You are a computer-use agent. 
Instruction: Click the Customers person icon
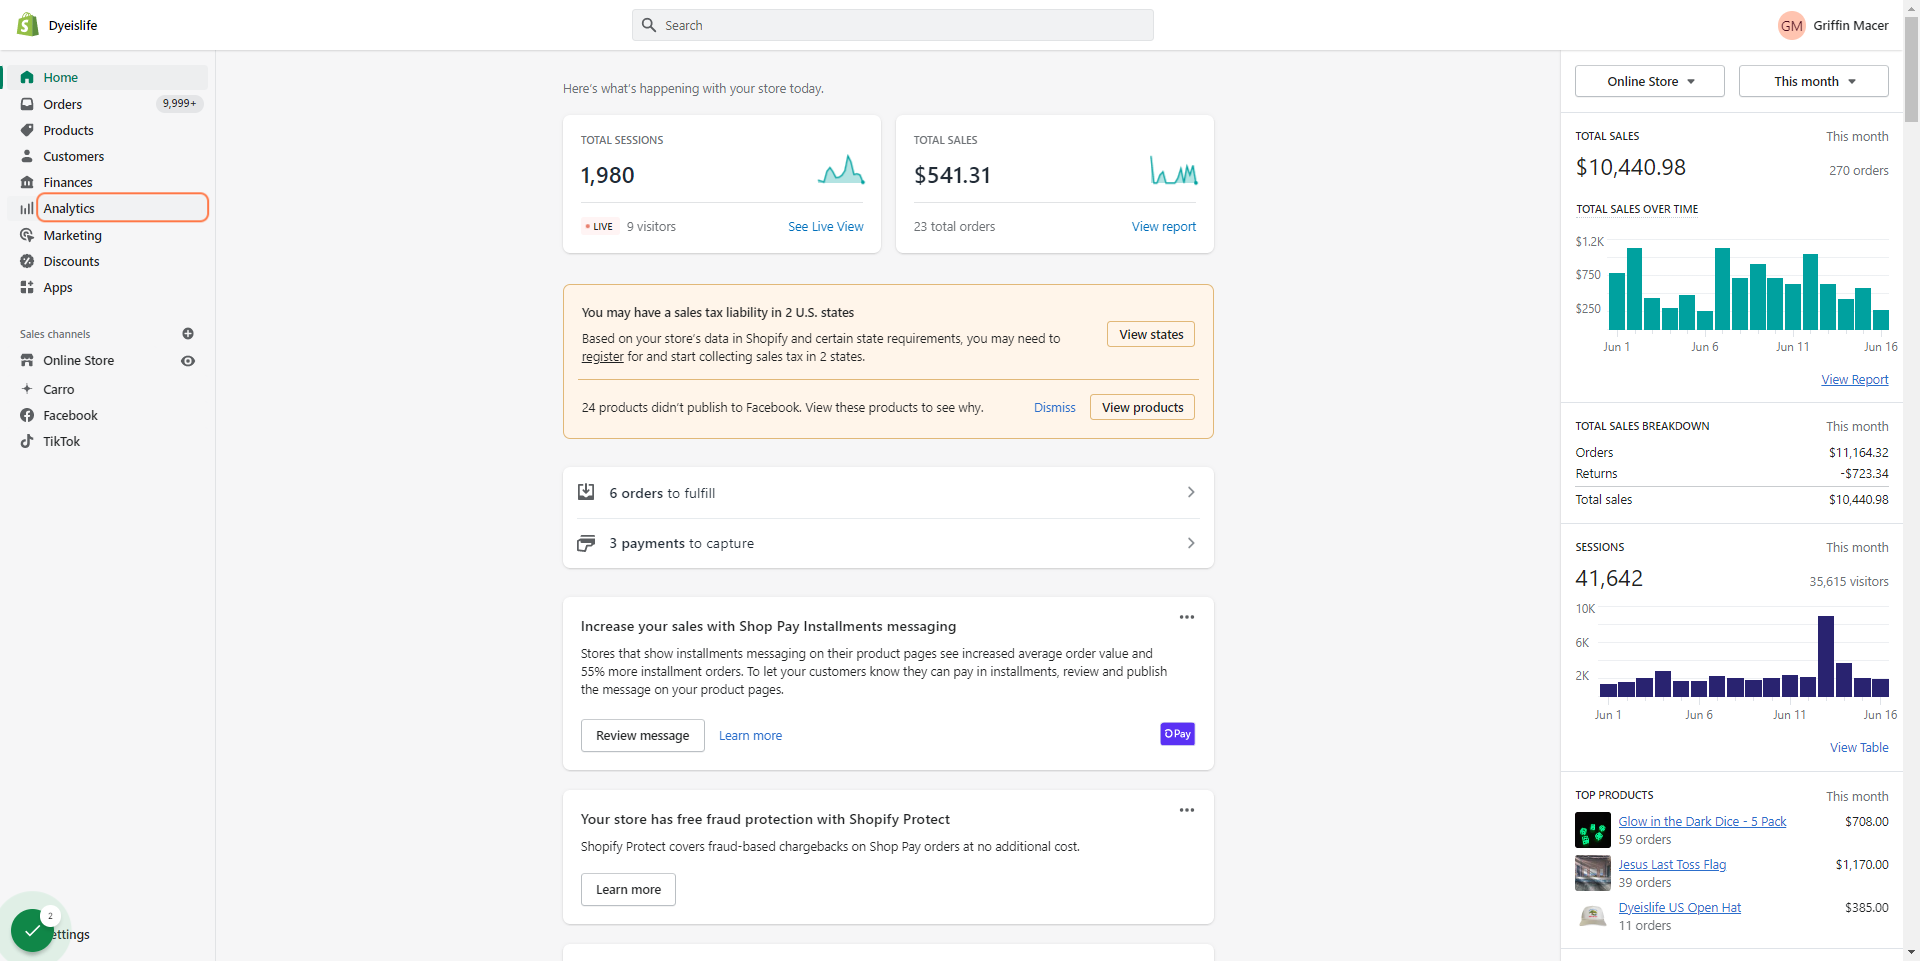point(27,156)
